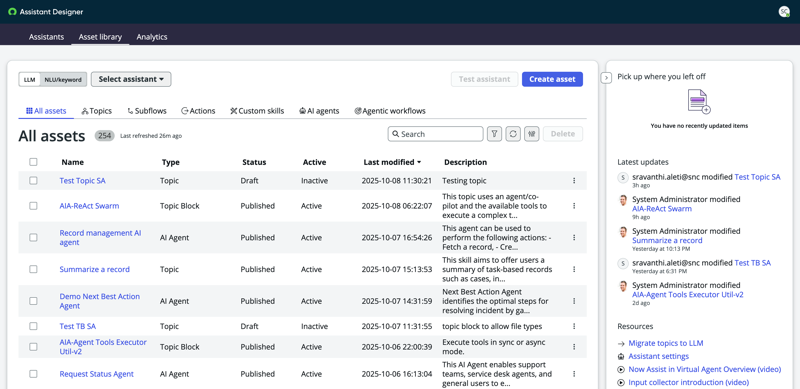Switch to the AI agents tab
The width and height of the screenshot is (800, 389).
[319, 111]
